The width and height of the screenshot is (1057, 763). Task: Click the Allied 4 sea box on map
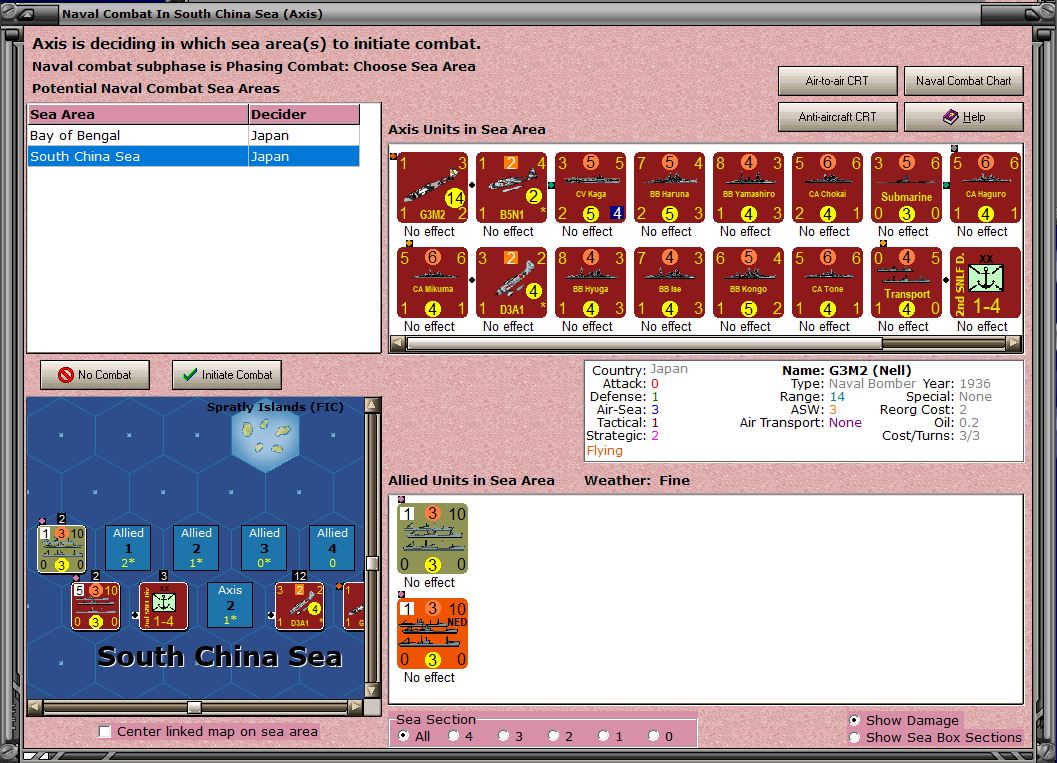(x=332, y=547)
